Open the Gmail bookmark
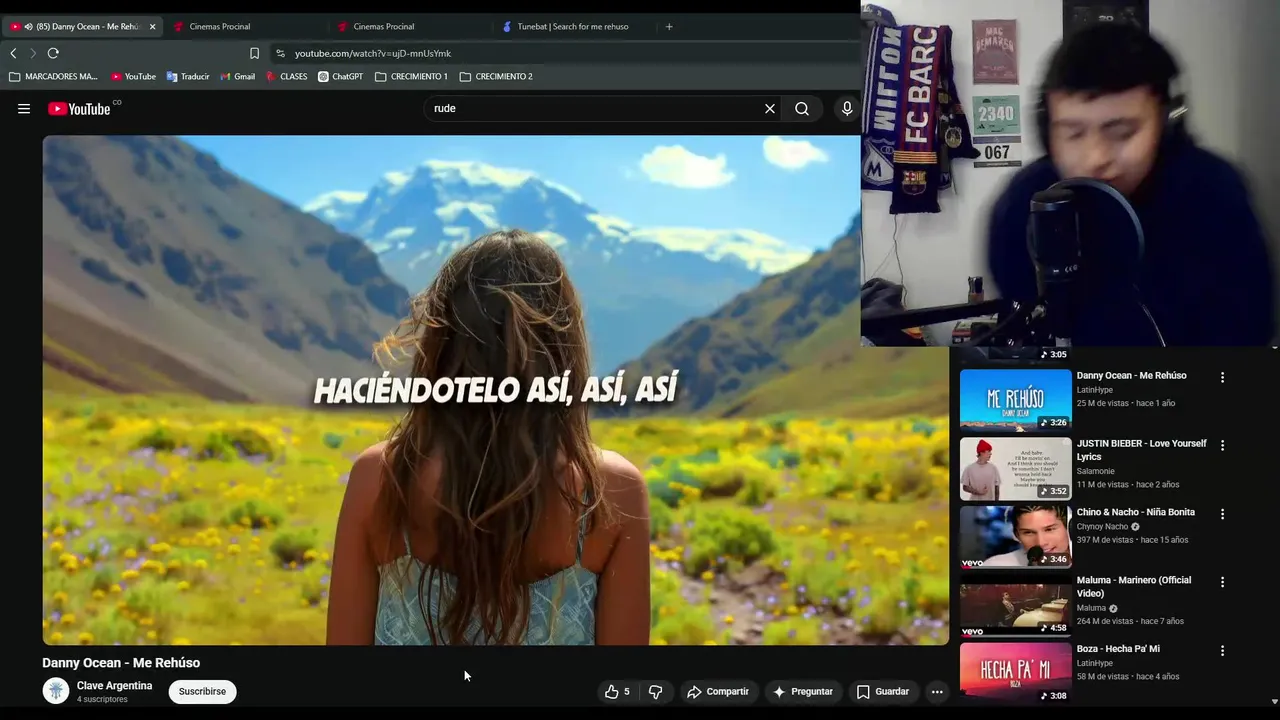Viewport: 1280px width, 720px height. [237, 76]
